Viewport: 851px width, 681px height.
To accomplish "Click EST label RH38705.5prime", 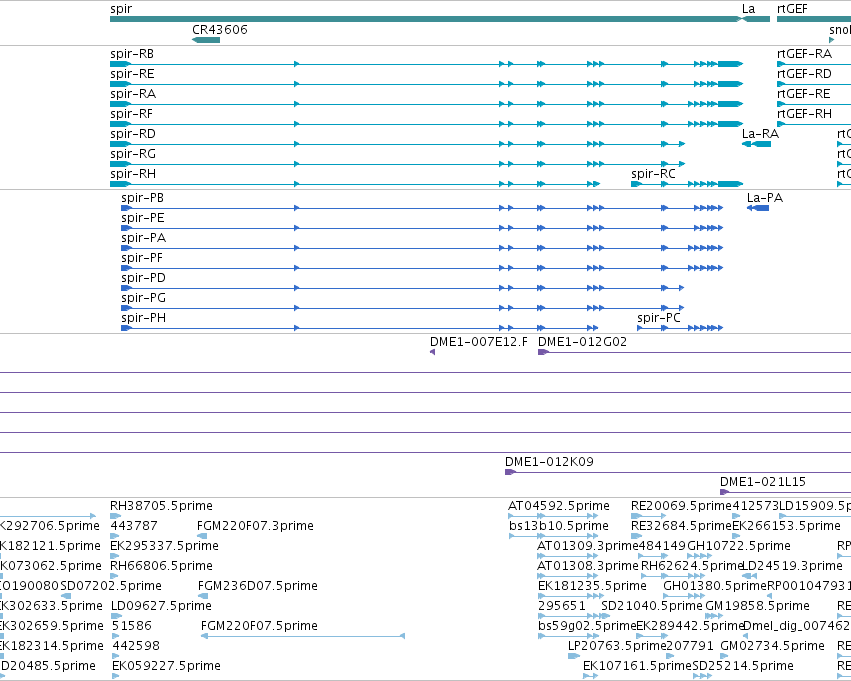I will click(x=161, y=506).
